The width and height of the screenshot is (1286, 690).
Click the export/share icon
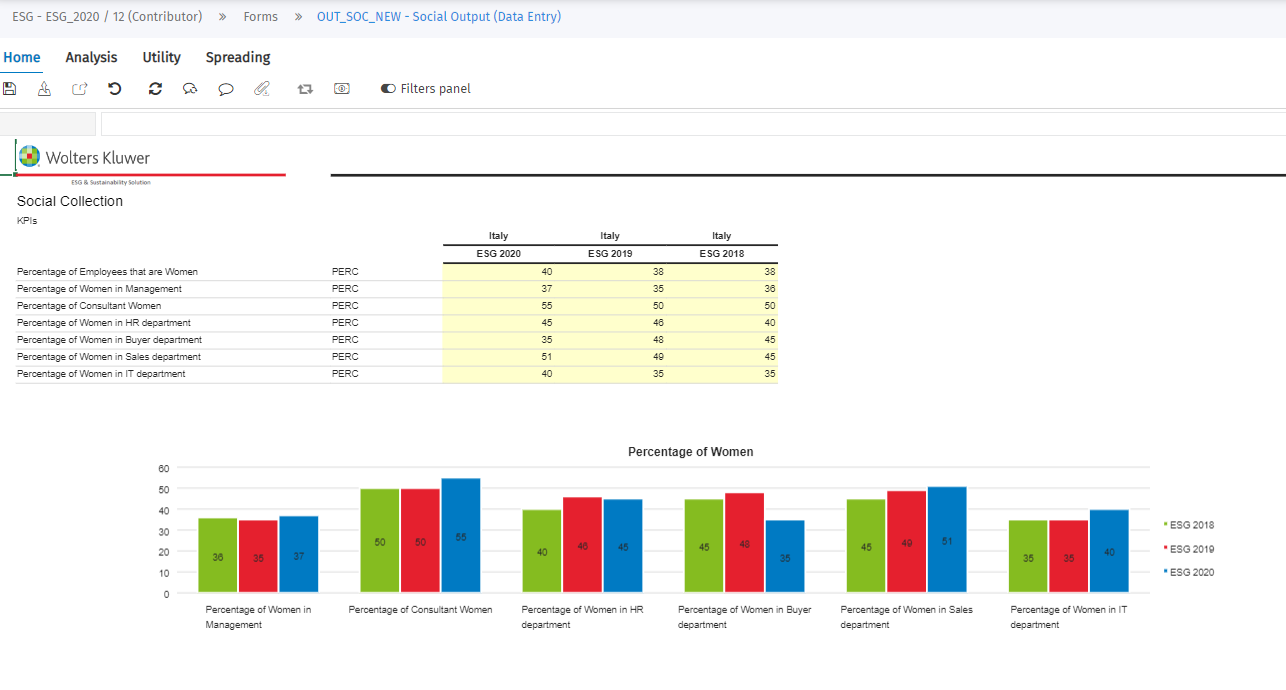click(79, 88)
